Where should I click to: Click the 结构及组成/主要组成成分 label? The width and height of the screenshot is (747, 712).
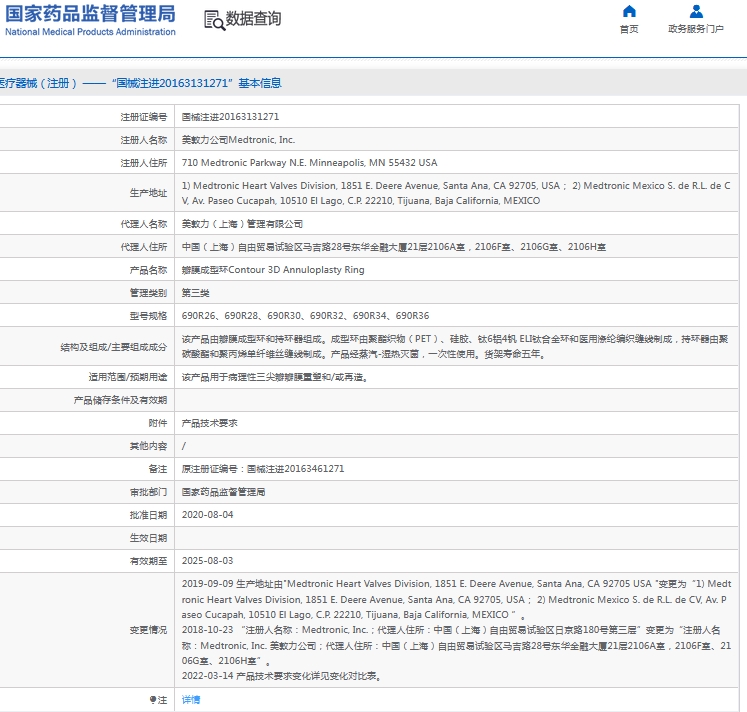point(113,347)
